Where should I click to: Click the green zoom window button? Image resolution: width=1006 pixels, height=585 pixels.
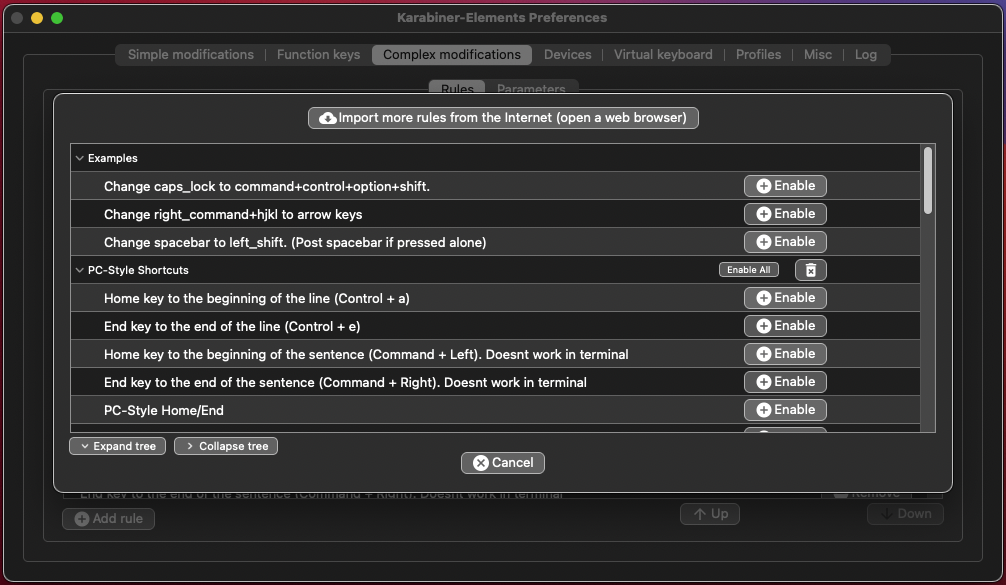(x=57, y=18)
